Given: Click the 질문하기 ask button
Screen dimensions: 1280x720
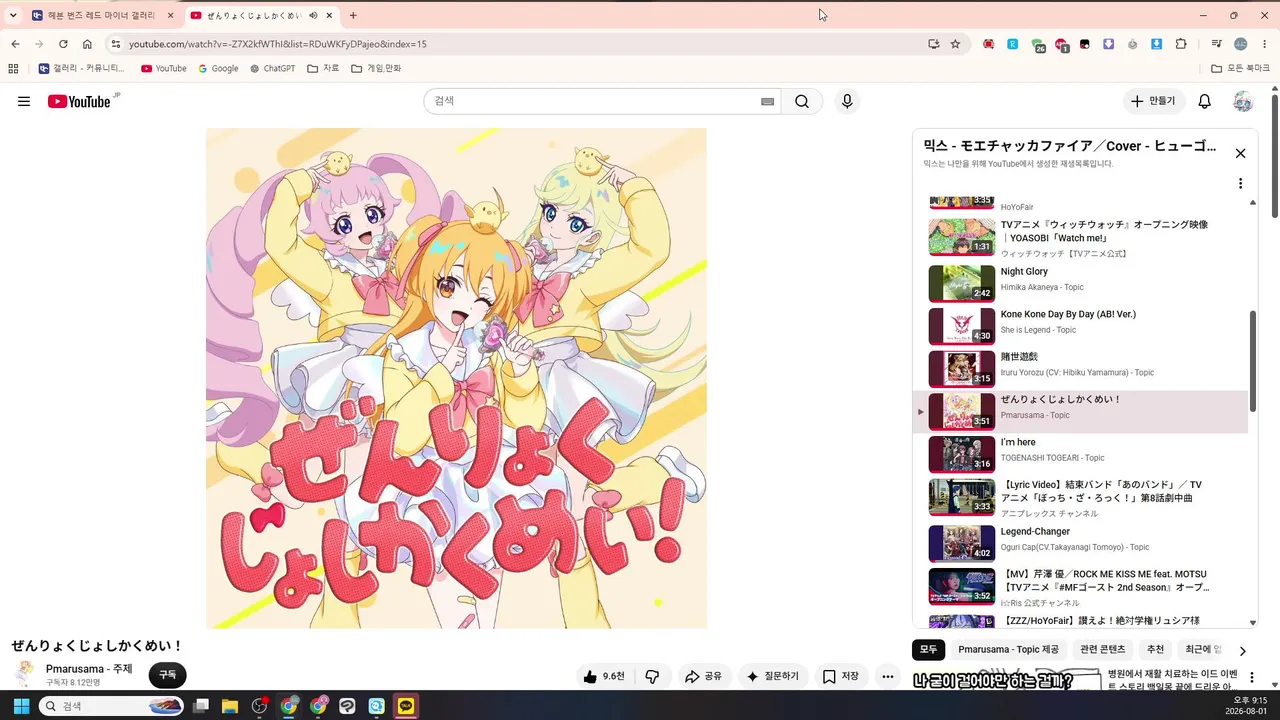Looking at the screenshot, I should click(773, 677).
